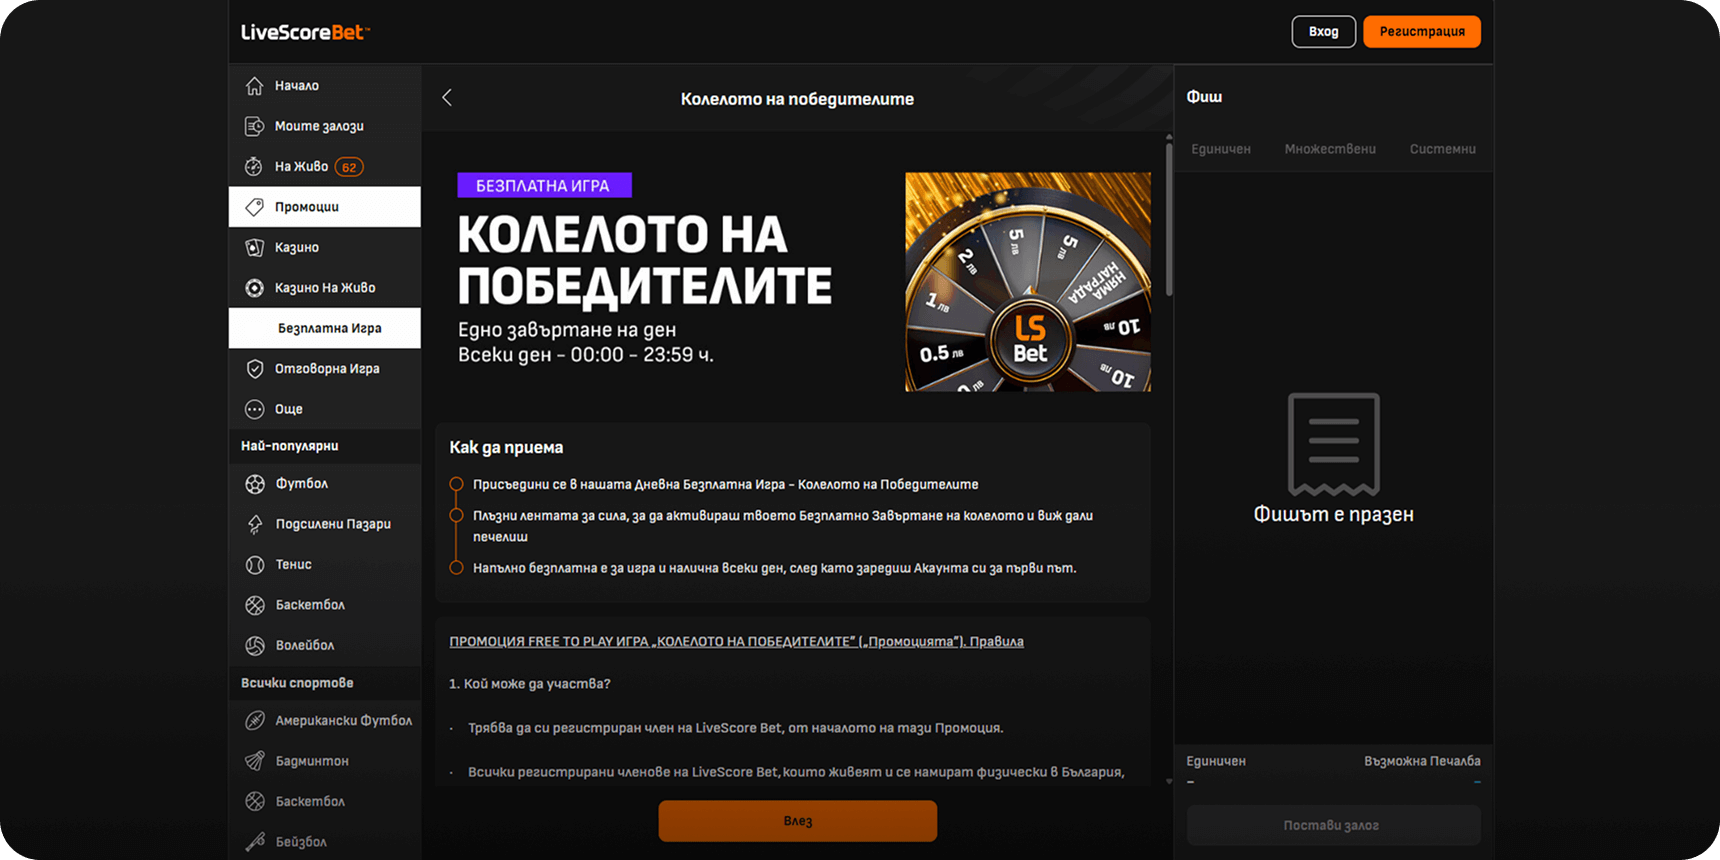Viewport: 1720px width, 860px height.
Task: Open Отговорна Игра page
Action: pyautogui.click(x=325, y=369)
